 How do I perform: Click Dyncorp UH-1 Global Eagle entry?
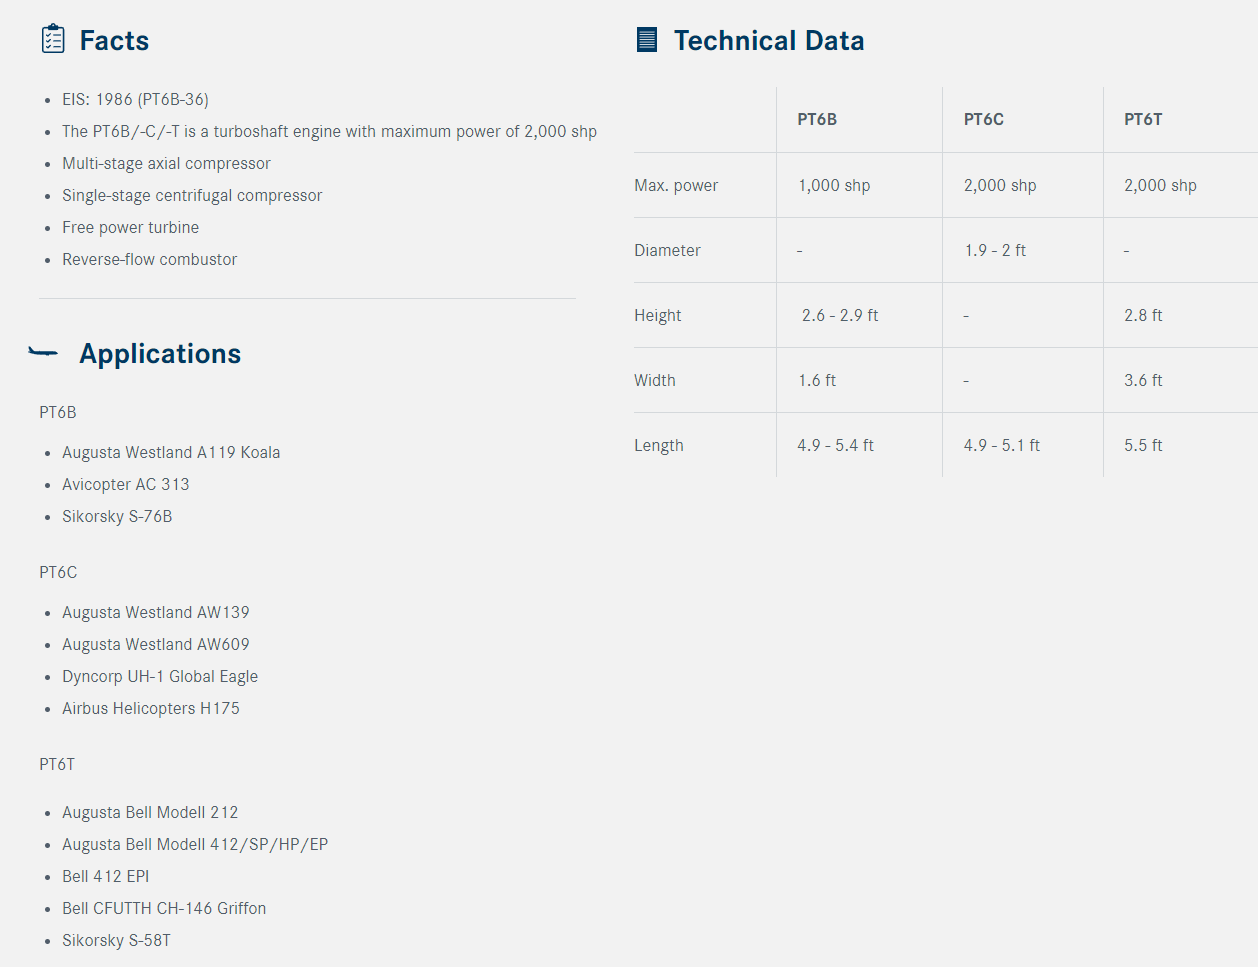[x=160, y=676]
